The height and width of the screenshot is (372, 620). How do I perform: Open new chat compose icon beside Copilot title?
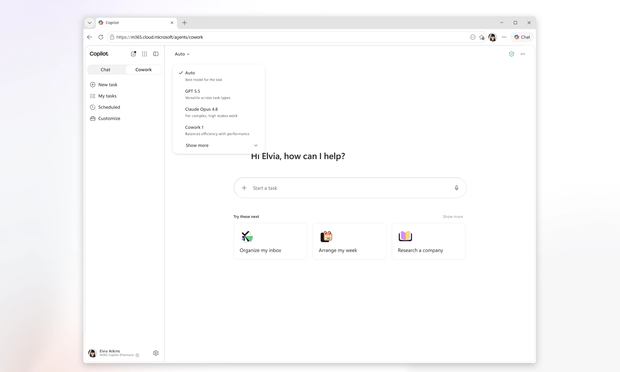tap(133, 54)
